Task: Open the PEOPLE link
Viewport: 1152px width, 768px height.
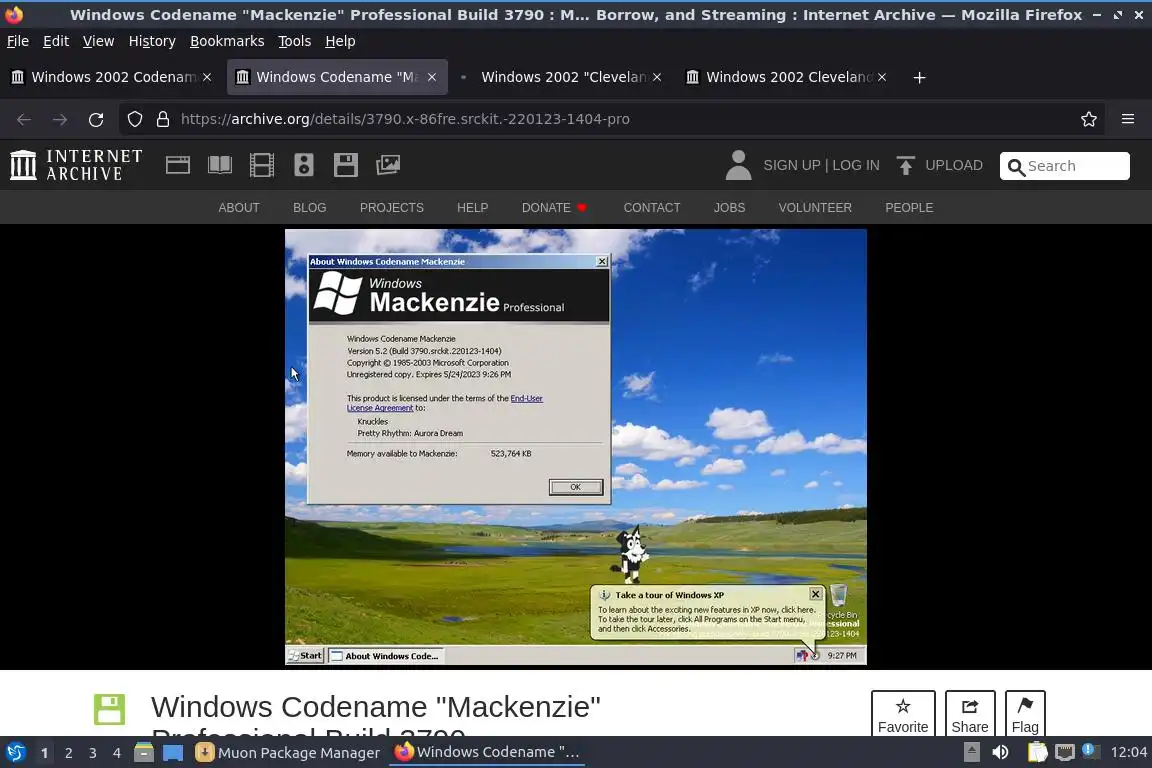Action: [909, 208]
